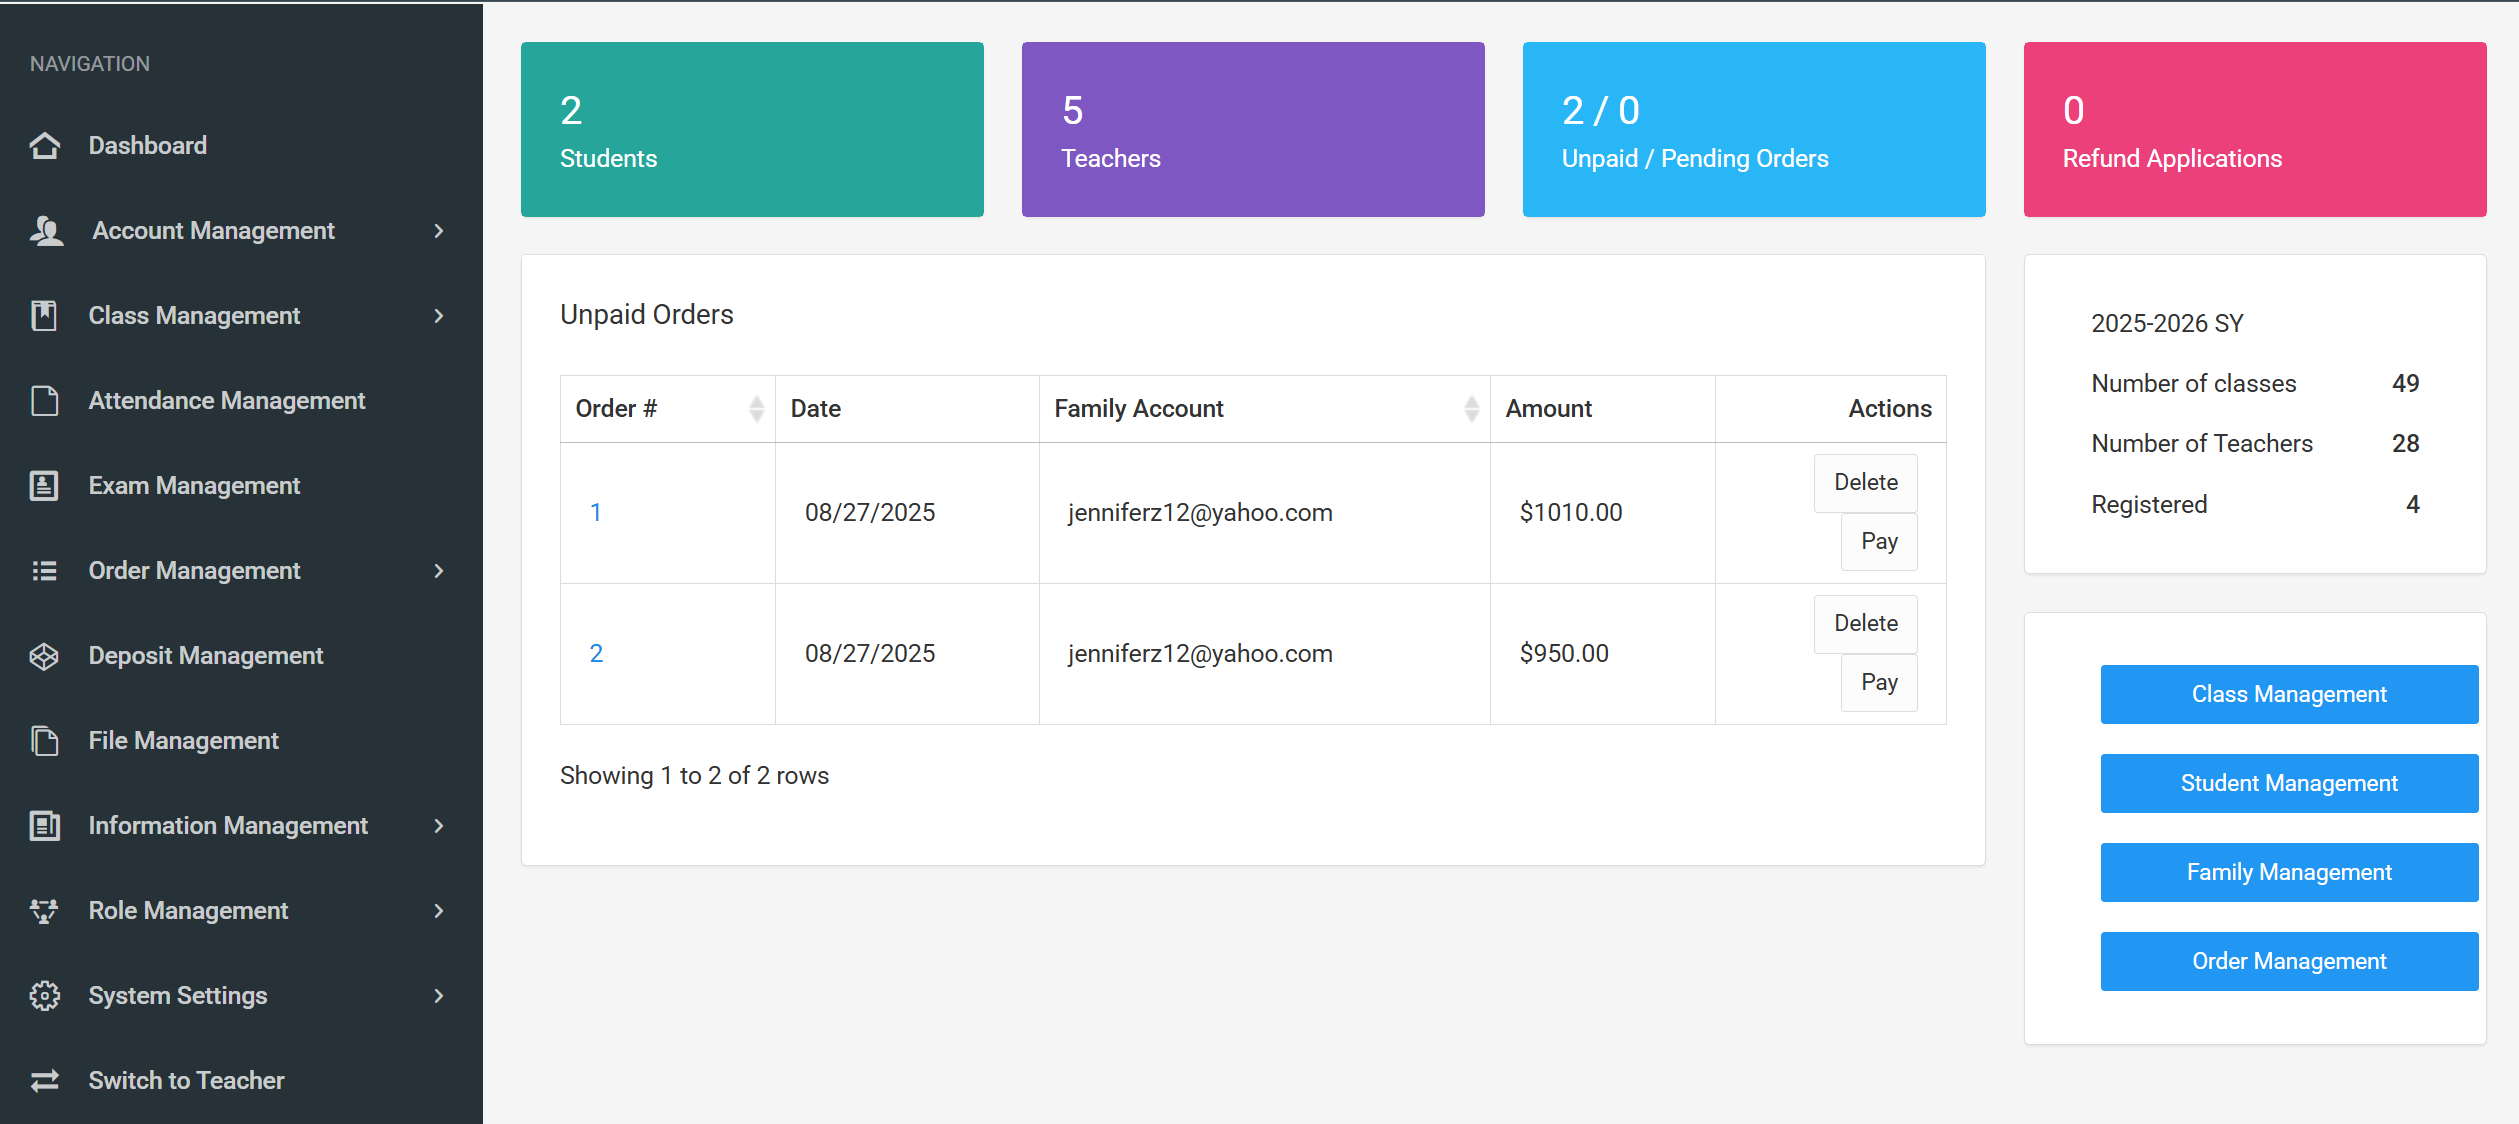Open the Attendance Management menu item
The height and width of the screenshot is (1124, 2519).
tap(227, 401)
